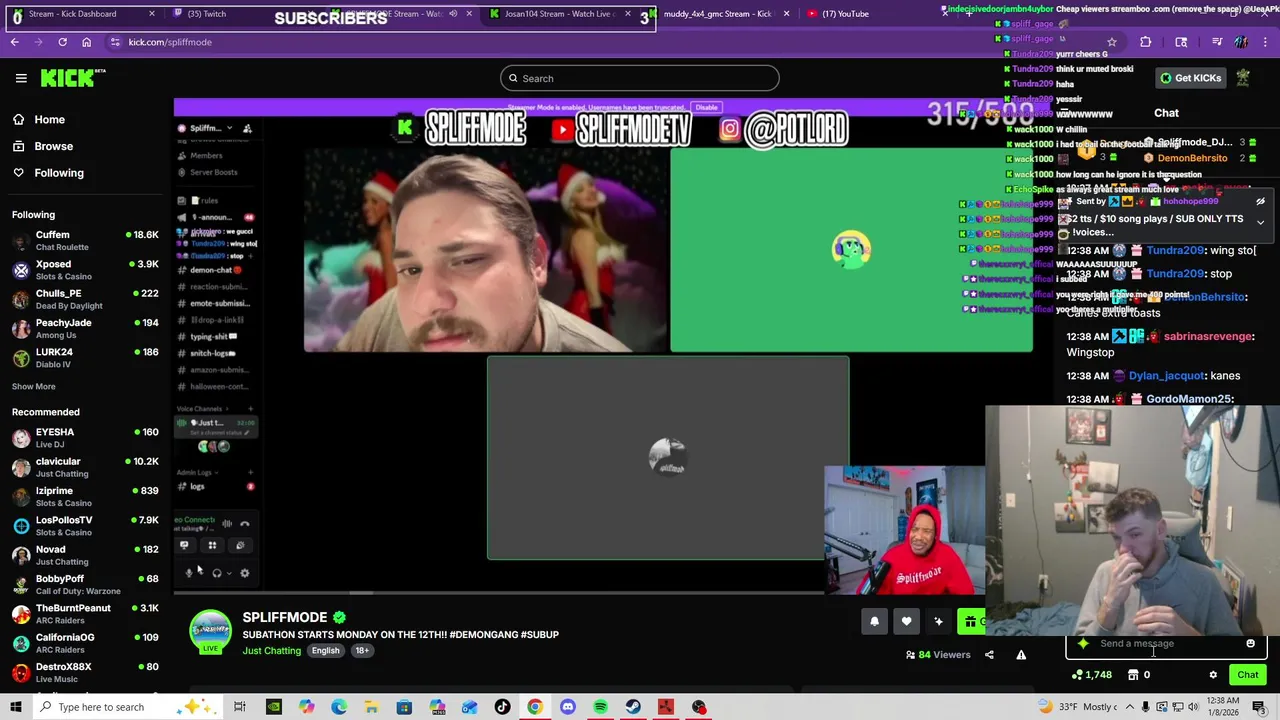Click the 18+ tag
The height and width of the screenshot is (720, 1280).
[x=362, y=651]
